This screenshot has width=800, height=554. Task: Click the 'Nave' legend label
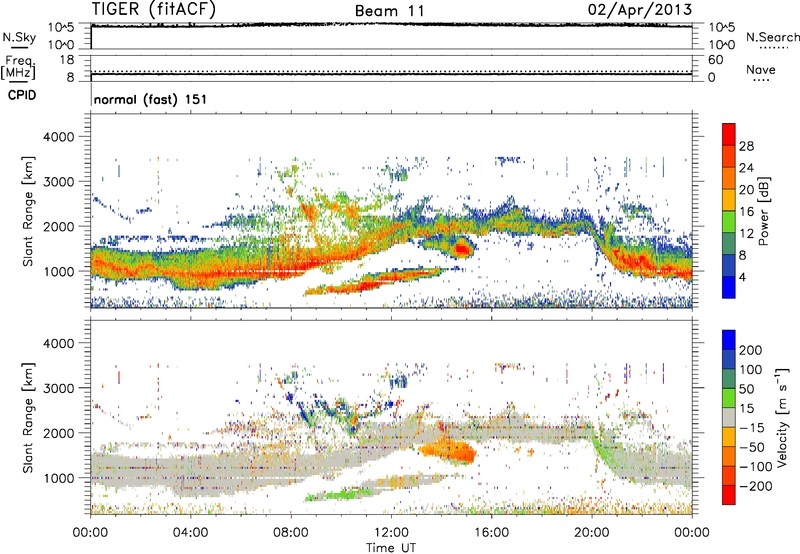(x=761, y=70)
